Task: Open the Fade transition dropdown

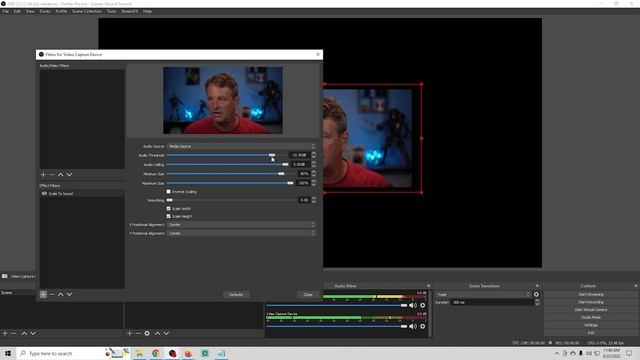Action: click(x=483, y=294)
